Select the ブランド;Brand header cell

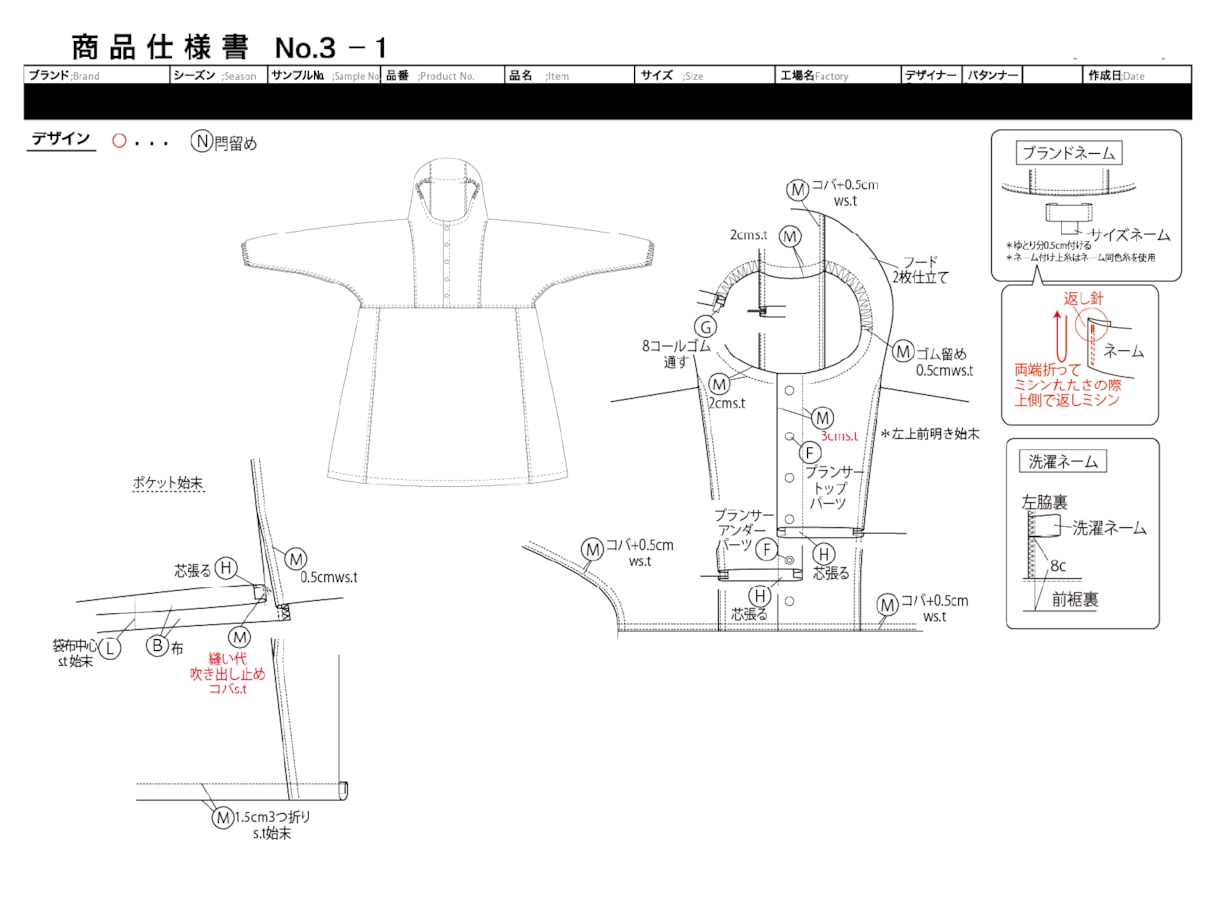point(97,75)
